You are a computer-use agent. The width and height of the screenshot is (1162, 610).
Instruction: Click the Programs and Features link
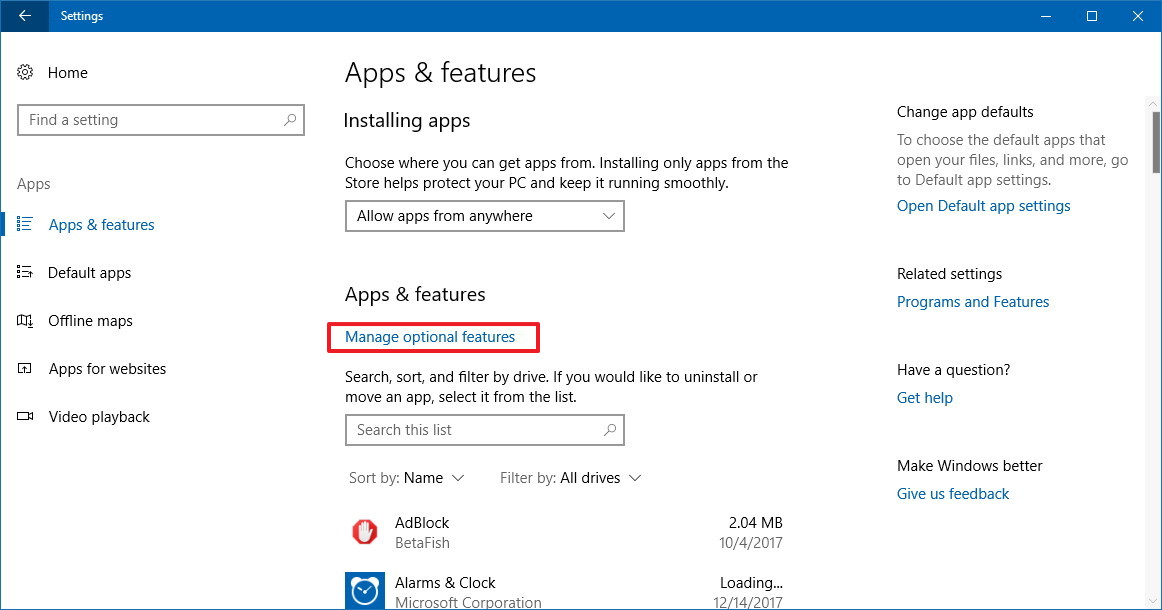coord(973,301)
